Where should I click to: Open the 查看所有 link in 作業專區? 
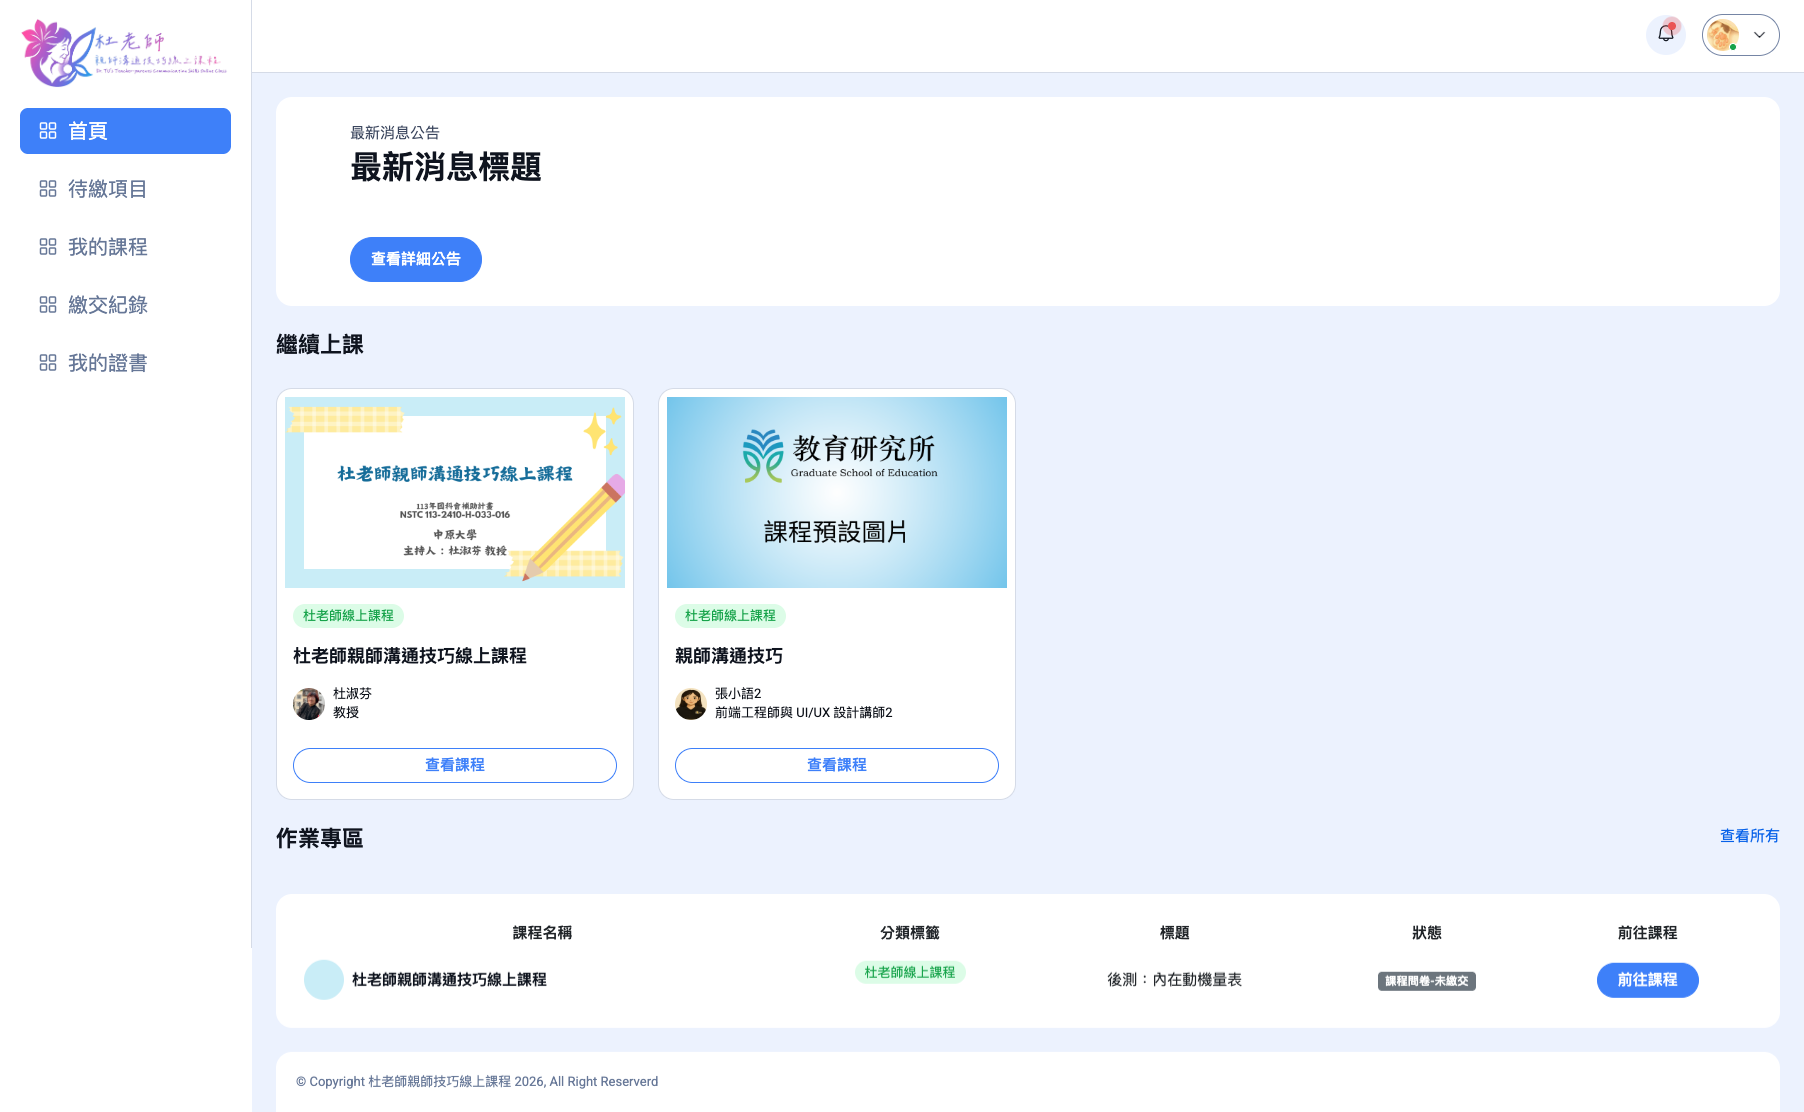pyautogui.click(x=1749, y=836)
